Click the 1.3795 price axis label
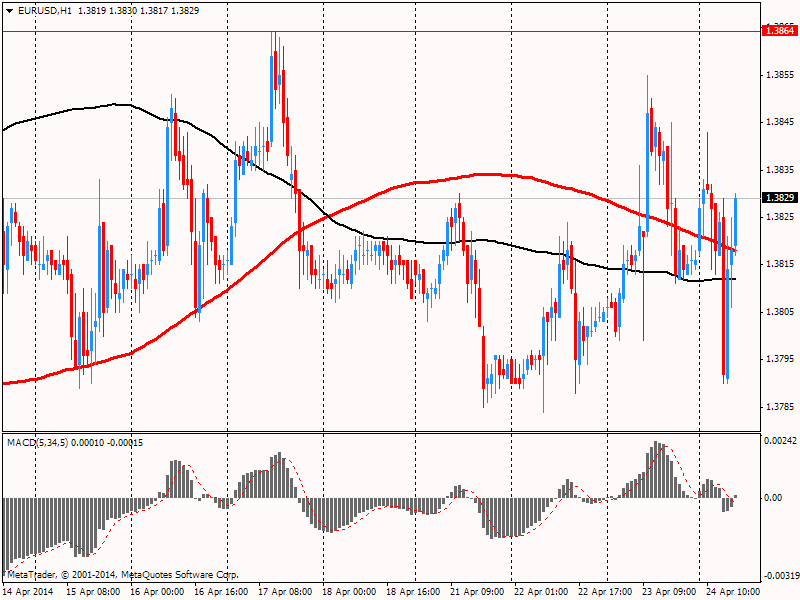The height and width of the screenshot is (600, 800). [779, 359]
